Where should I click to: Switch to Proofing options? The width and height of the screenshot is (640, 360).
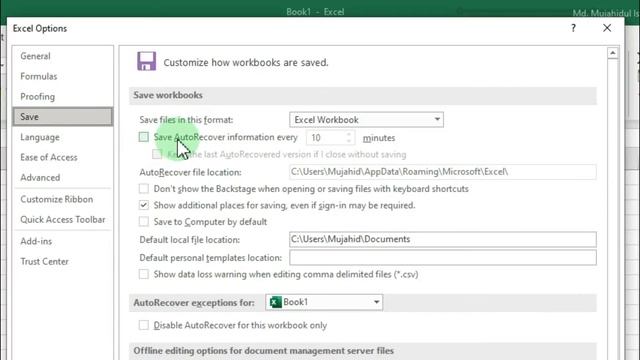[x=62, y=97]
